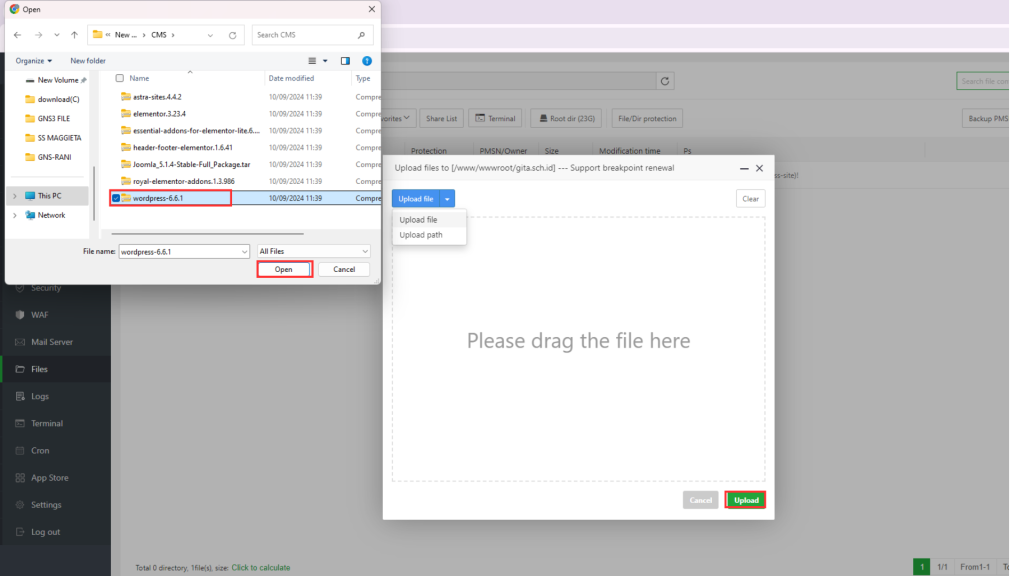Click the Upload file split-button arrow
This screenshot has width=1024, height=576.
coord(448,199)
